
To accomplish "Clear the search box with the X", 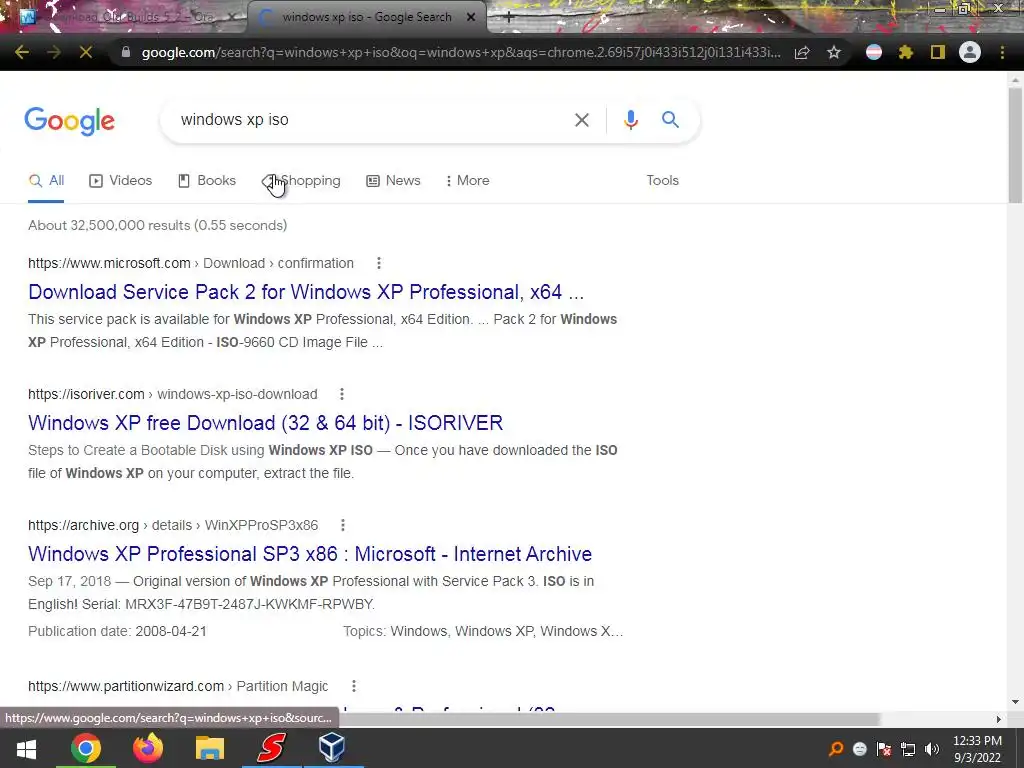I will point(581,120).
